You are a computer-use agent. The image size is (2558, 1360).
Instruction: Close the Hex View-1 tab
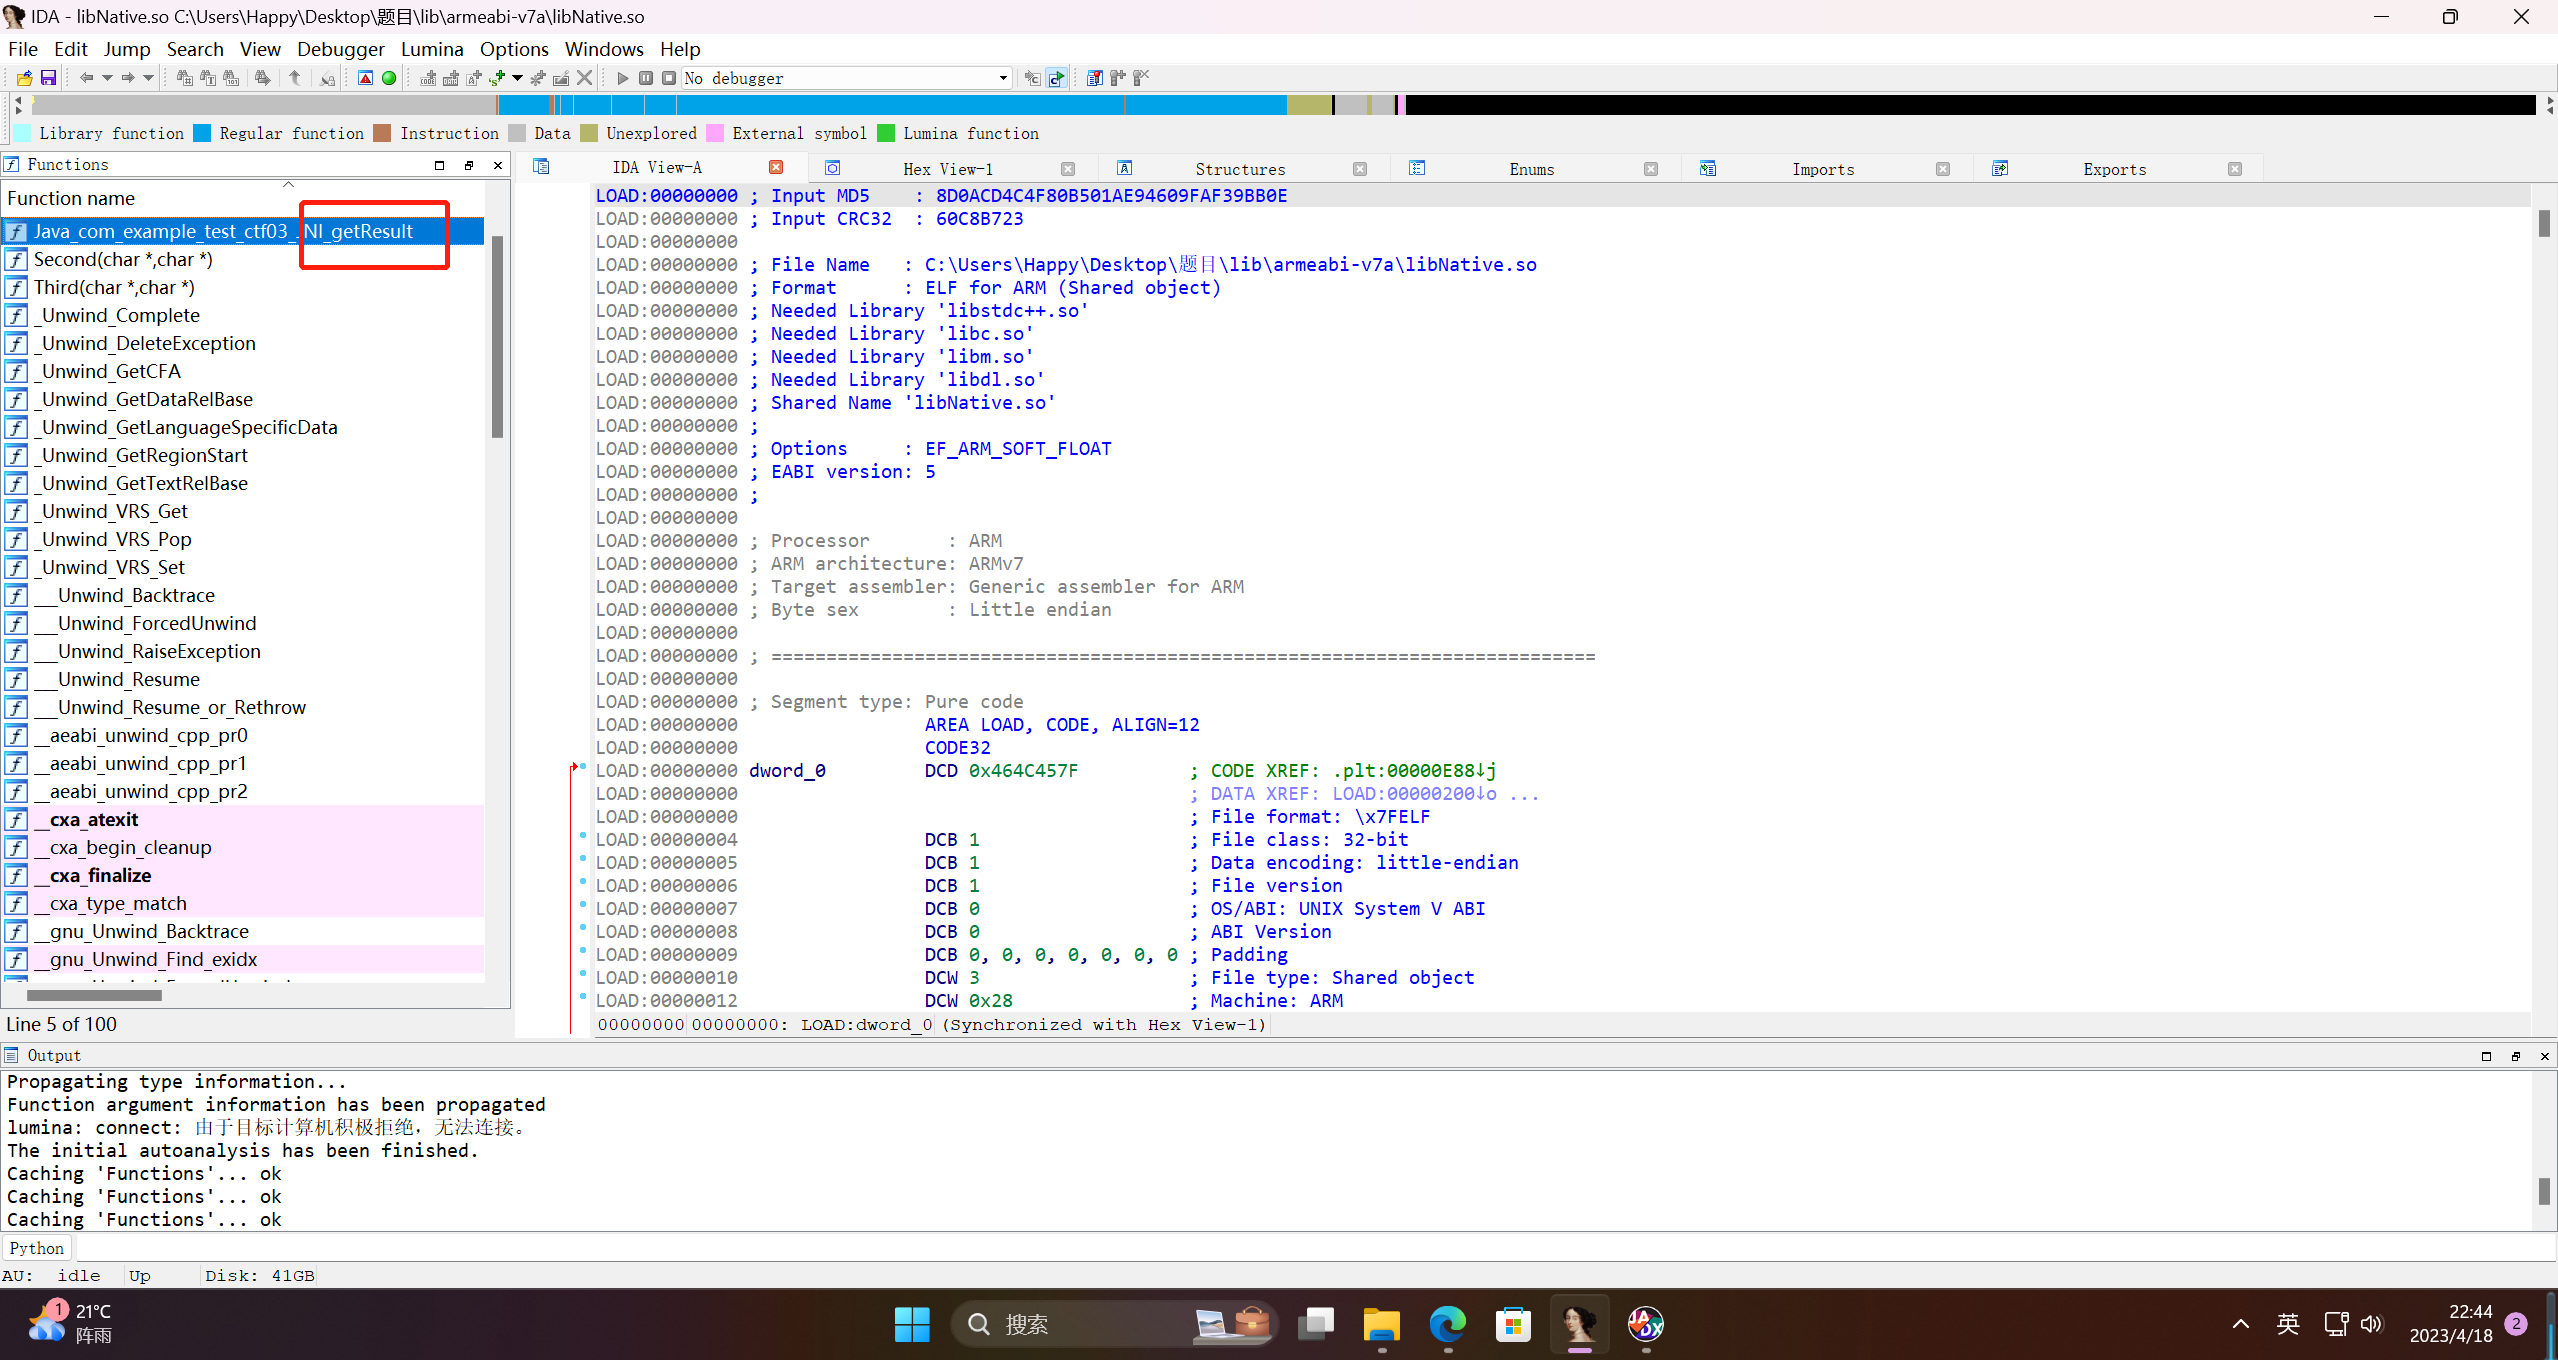click(x=1068, y=169)
